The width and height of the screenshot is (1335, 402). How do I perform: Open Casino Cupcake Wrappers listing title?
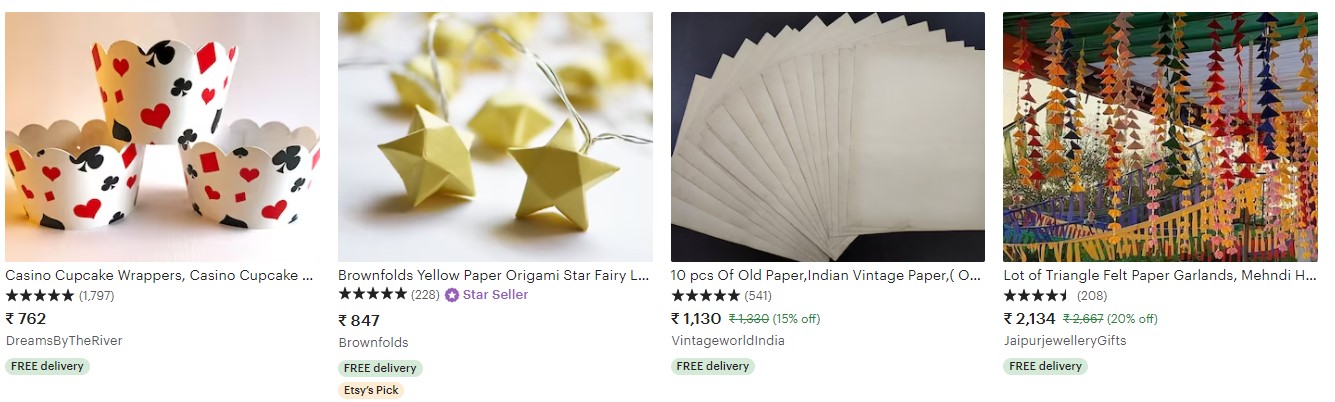coord(160,275)
